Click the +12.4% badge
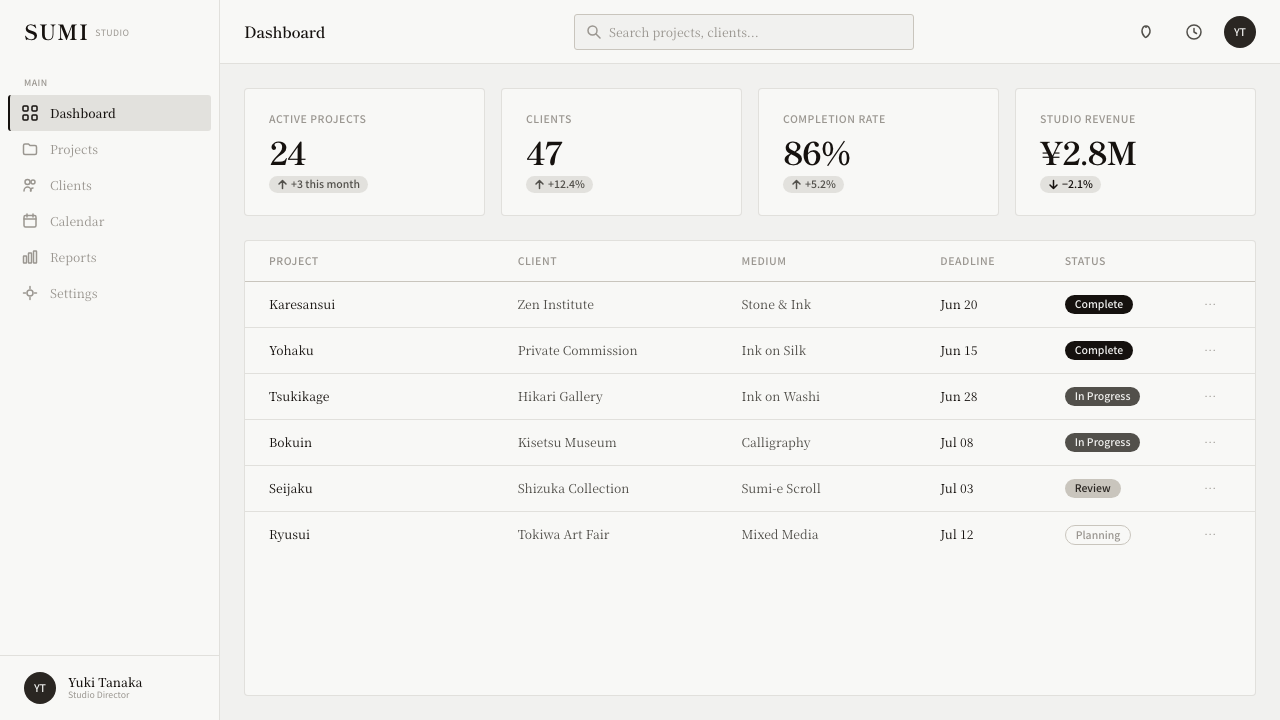This screenshot has height=720, width=1280. click(x=559, y=184)
